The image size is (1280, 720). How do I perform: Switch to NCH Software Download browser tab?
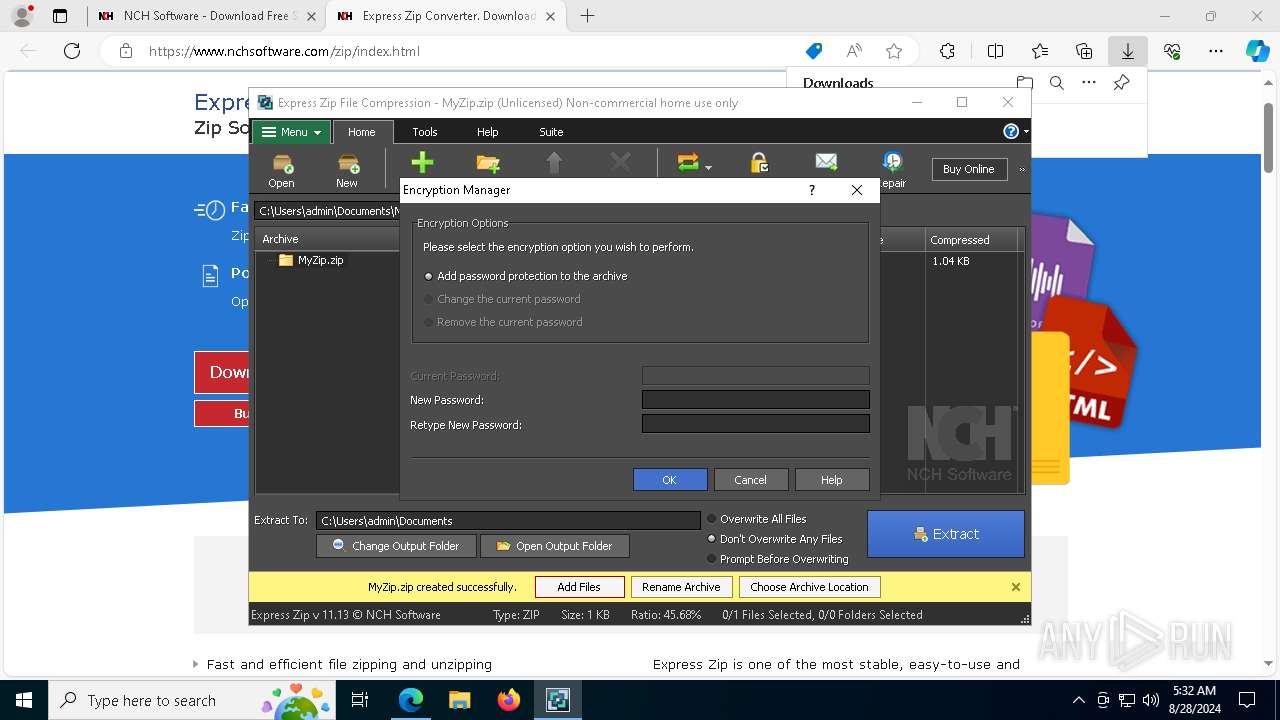[x=205, y=16]
